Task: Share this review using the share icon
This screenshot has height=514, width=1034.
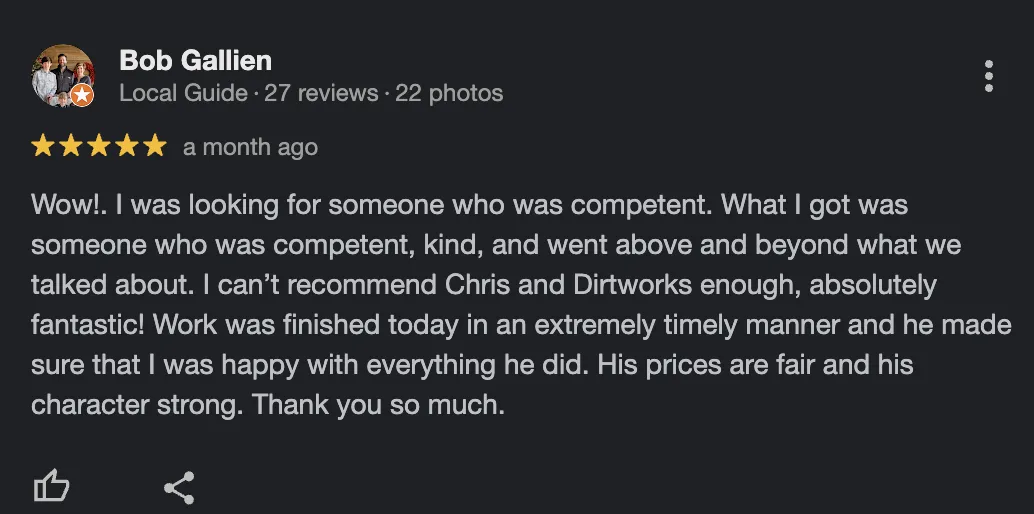Action: click(179, 488)
